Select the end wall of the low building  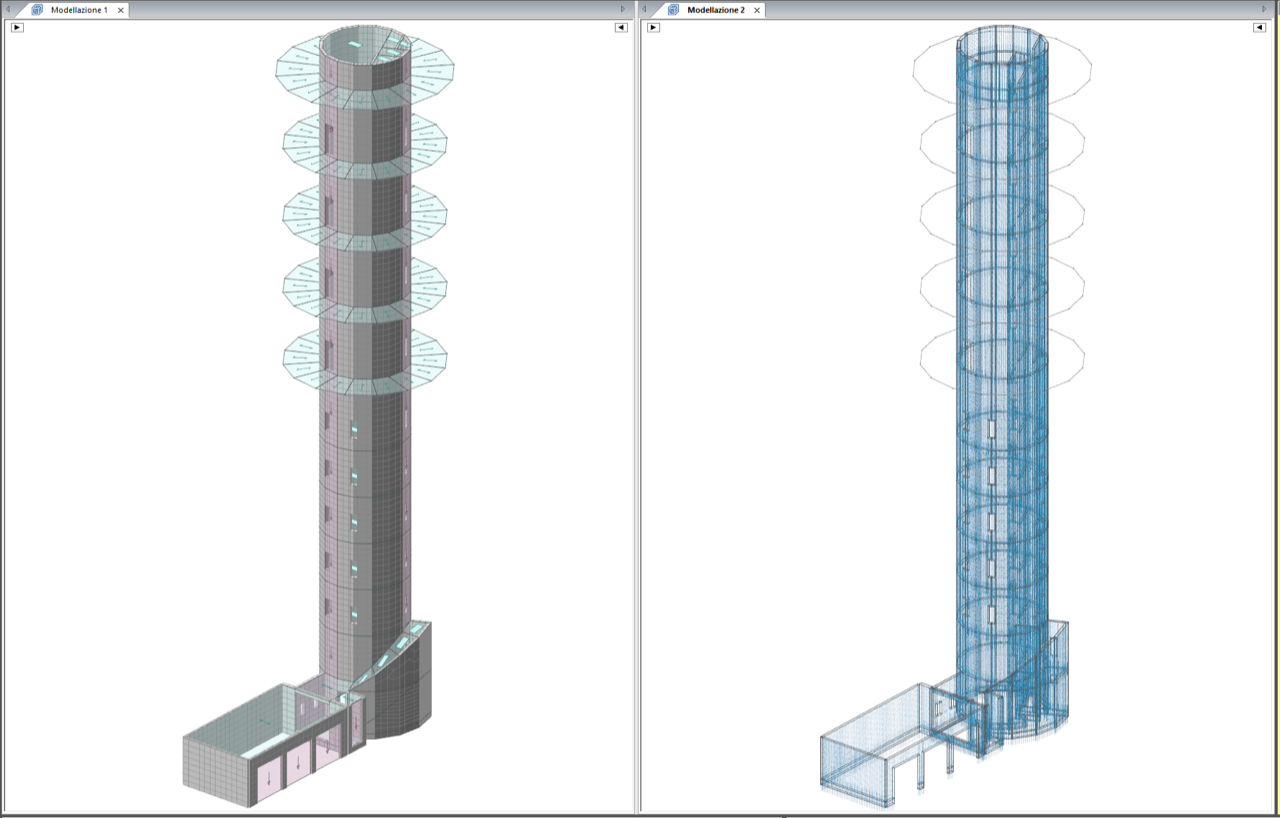(214, 768)
